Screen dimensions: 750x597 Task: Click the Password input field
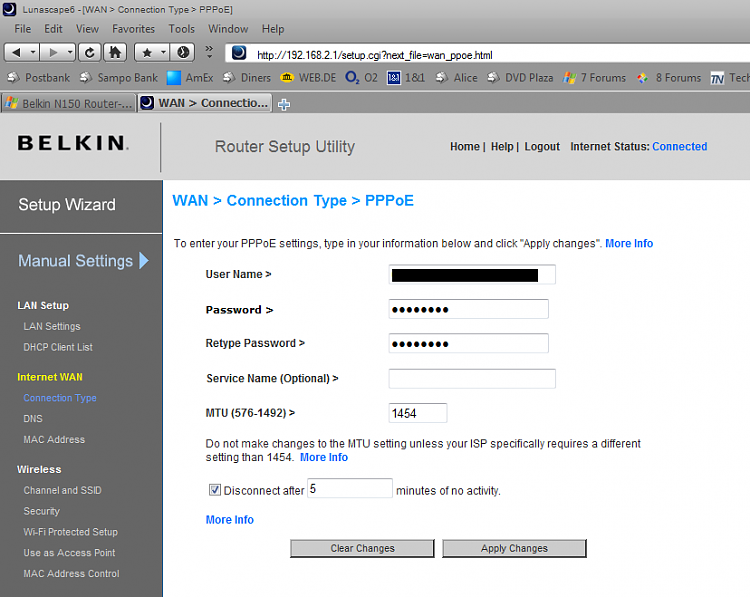tap(469, 309)
